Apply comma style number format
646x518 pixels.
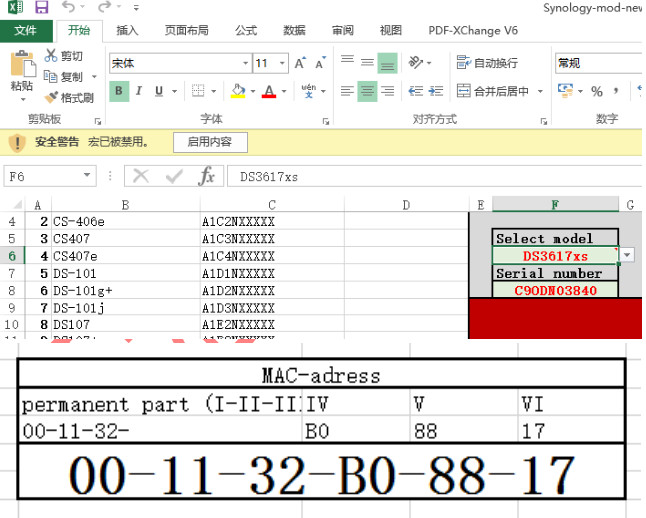(x=616, y=91)
